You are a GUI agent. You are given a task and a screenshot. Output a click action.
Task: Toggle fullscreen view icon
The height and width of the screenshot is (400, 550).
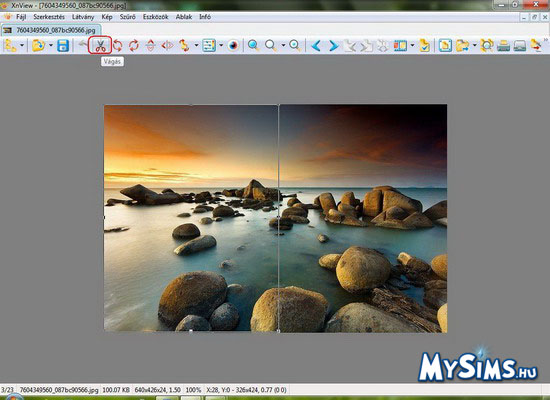pyautogui.click(x=445, y=46)
